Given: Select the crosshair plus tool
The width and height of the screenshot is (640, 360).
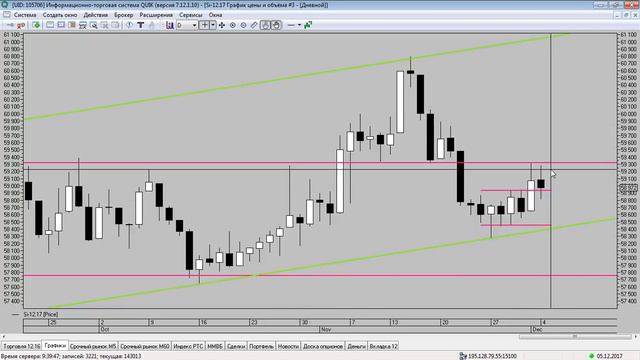Looking at the screenshot, I should (x=204, y=25).
